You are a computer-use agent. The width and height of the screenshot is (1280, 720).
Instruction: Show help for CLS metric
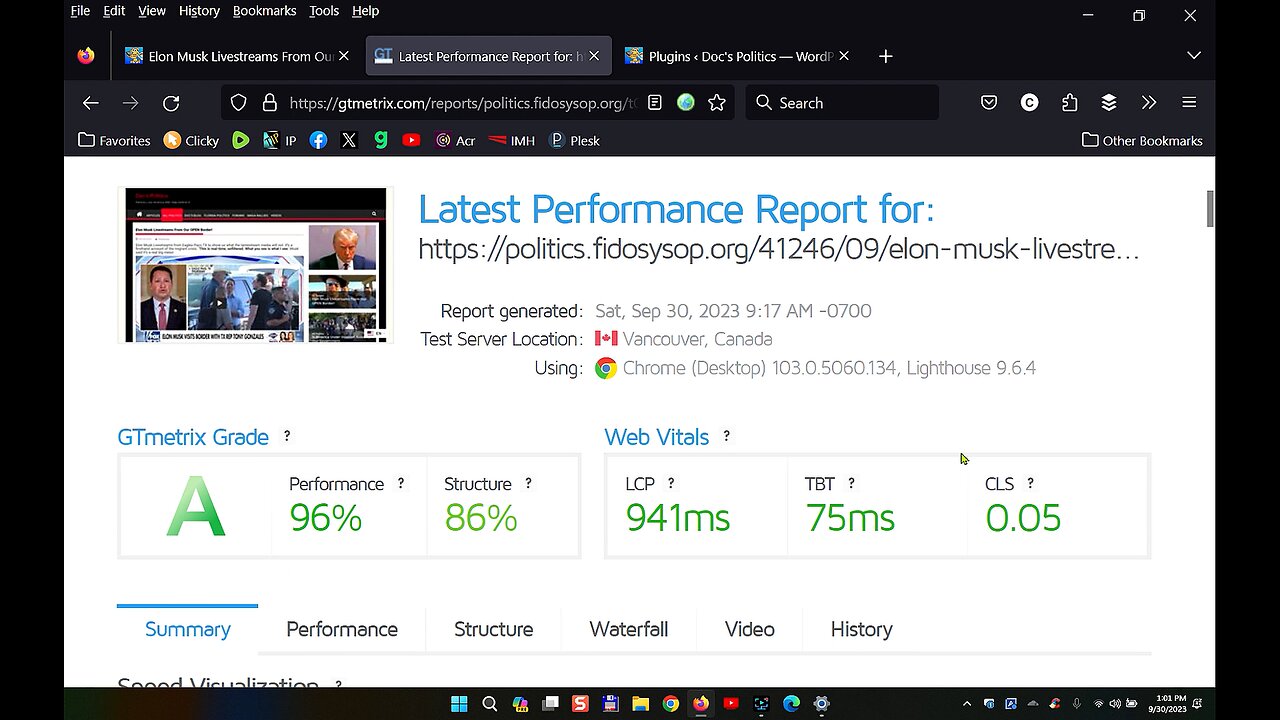pyautogui.click(x=1030, y=483)
